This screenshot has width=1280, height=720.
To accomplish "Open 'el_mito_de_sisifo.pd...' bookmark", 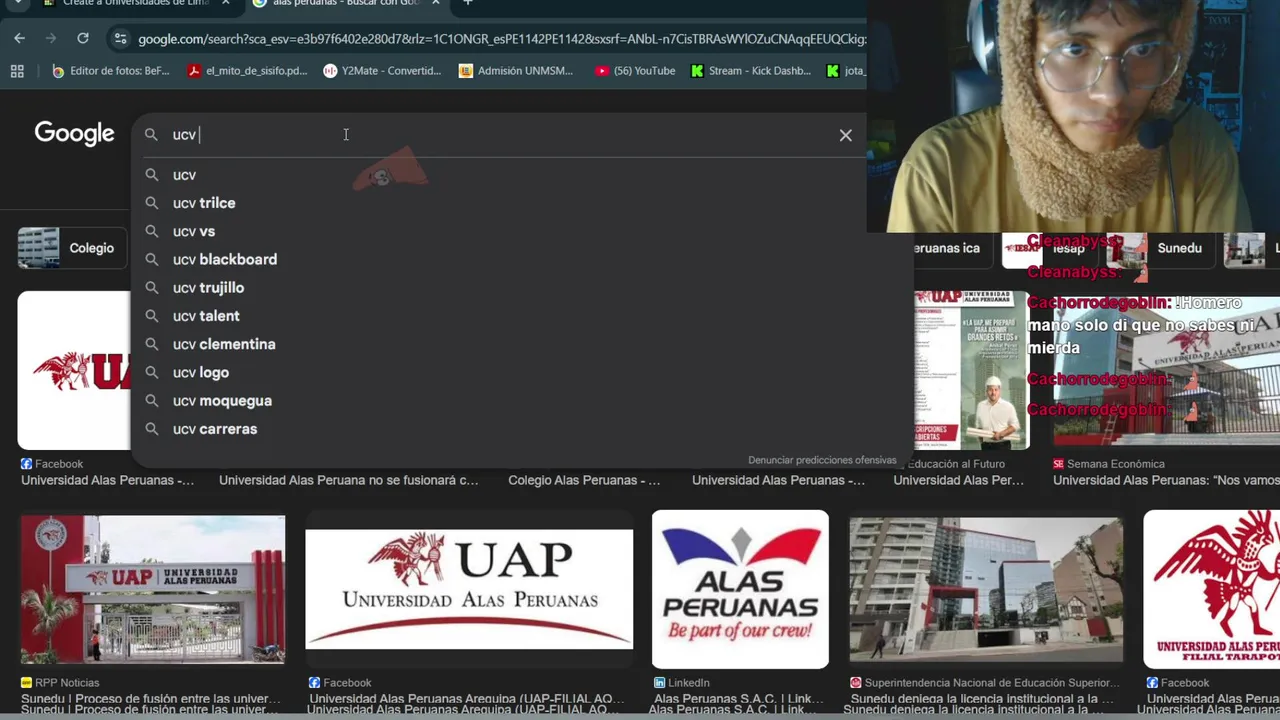I will [x=248, y=71].
